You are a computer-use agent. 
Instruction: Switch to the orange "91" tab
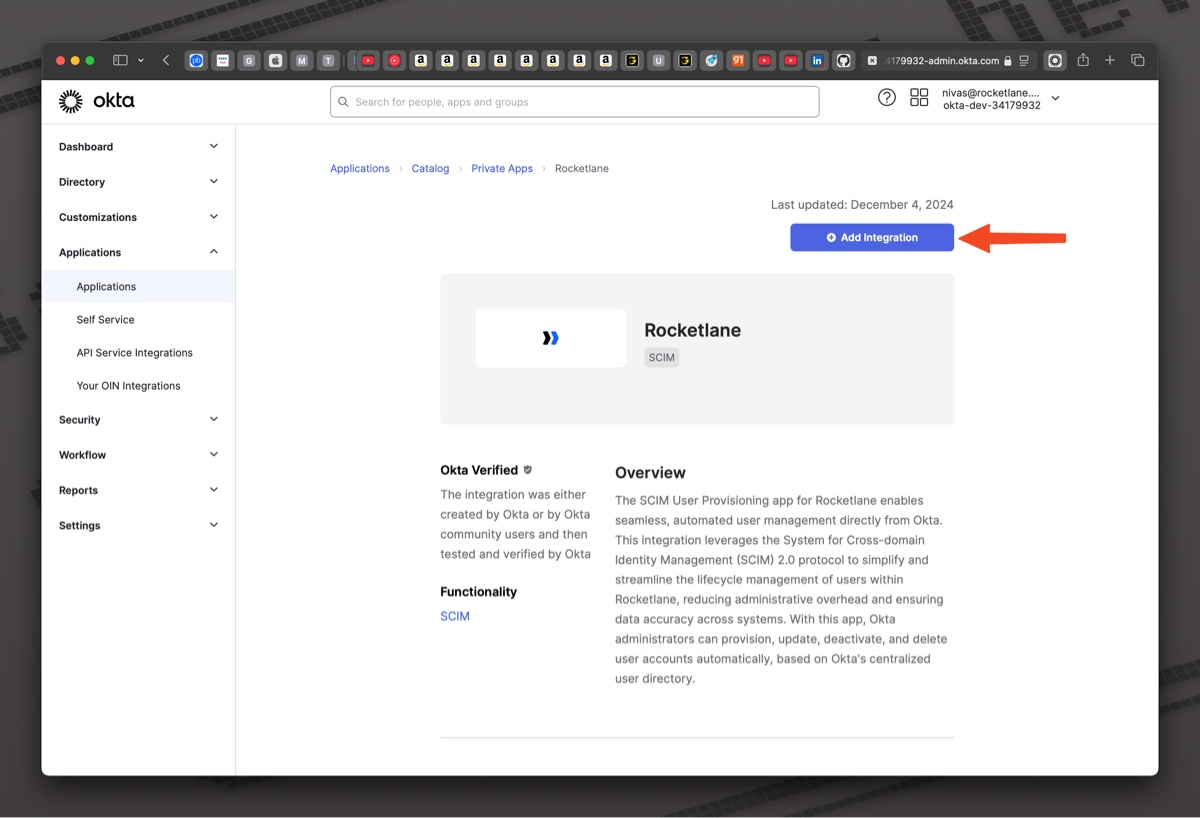point(738,60)
